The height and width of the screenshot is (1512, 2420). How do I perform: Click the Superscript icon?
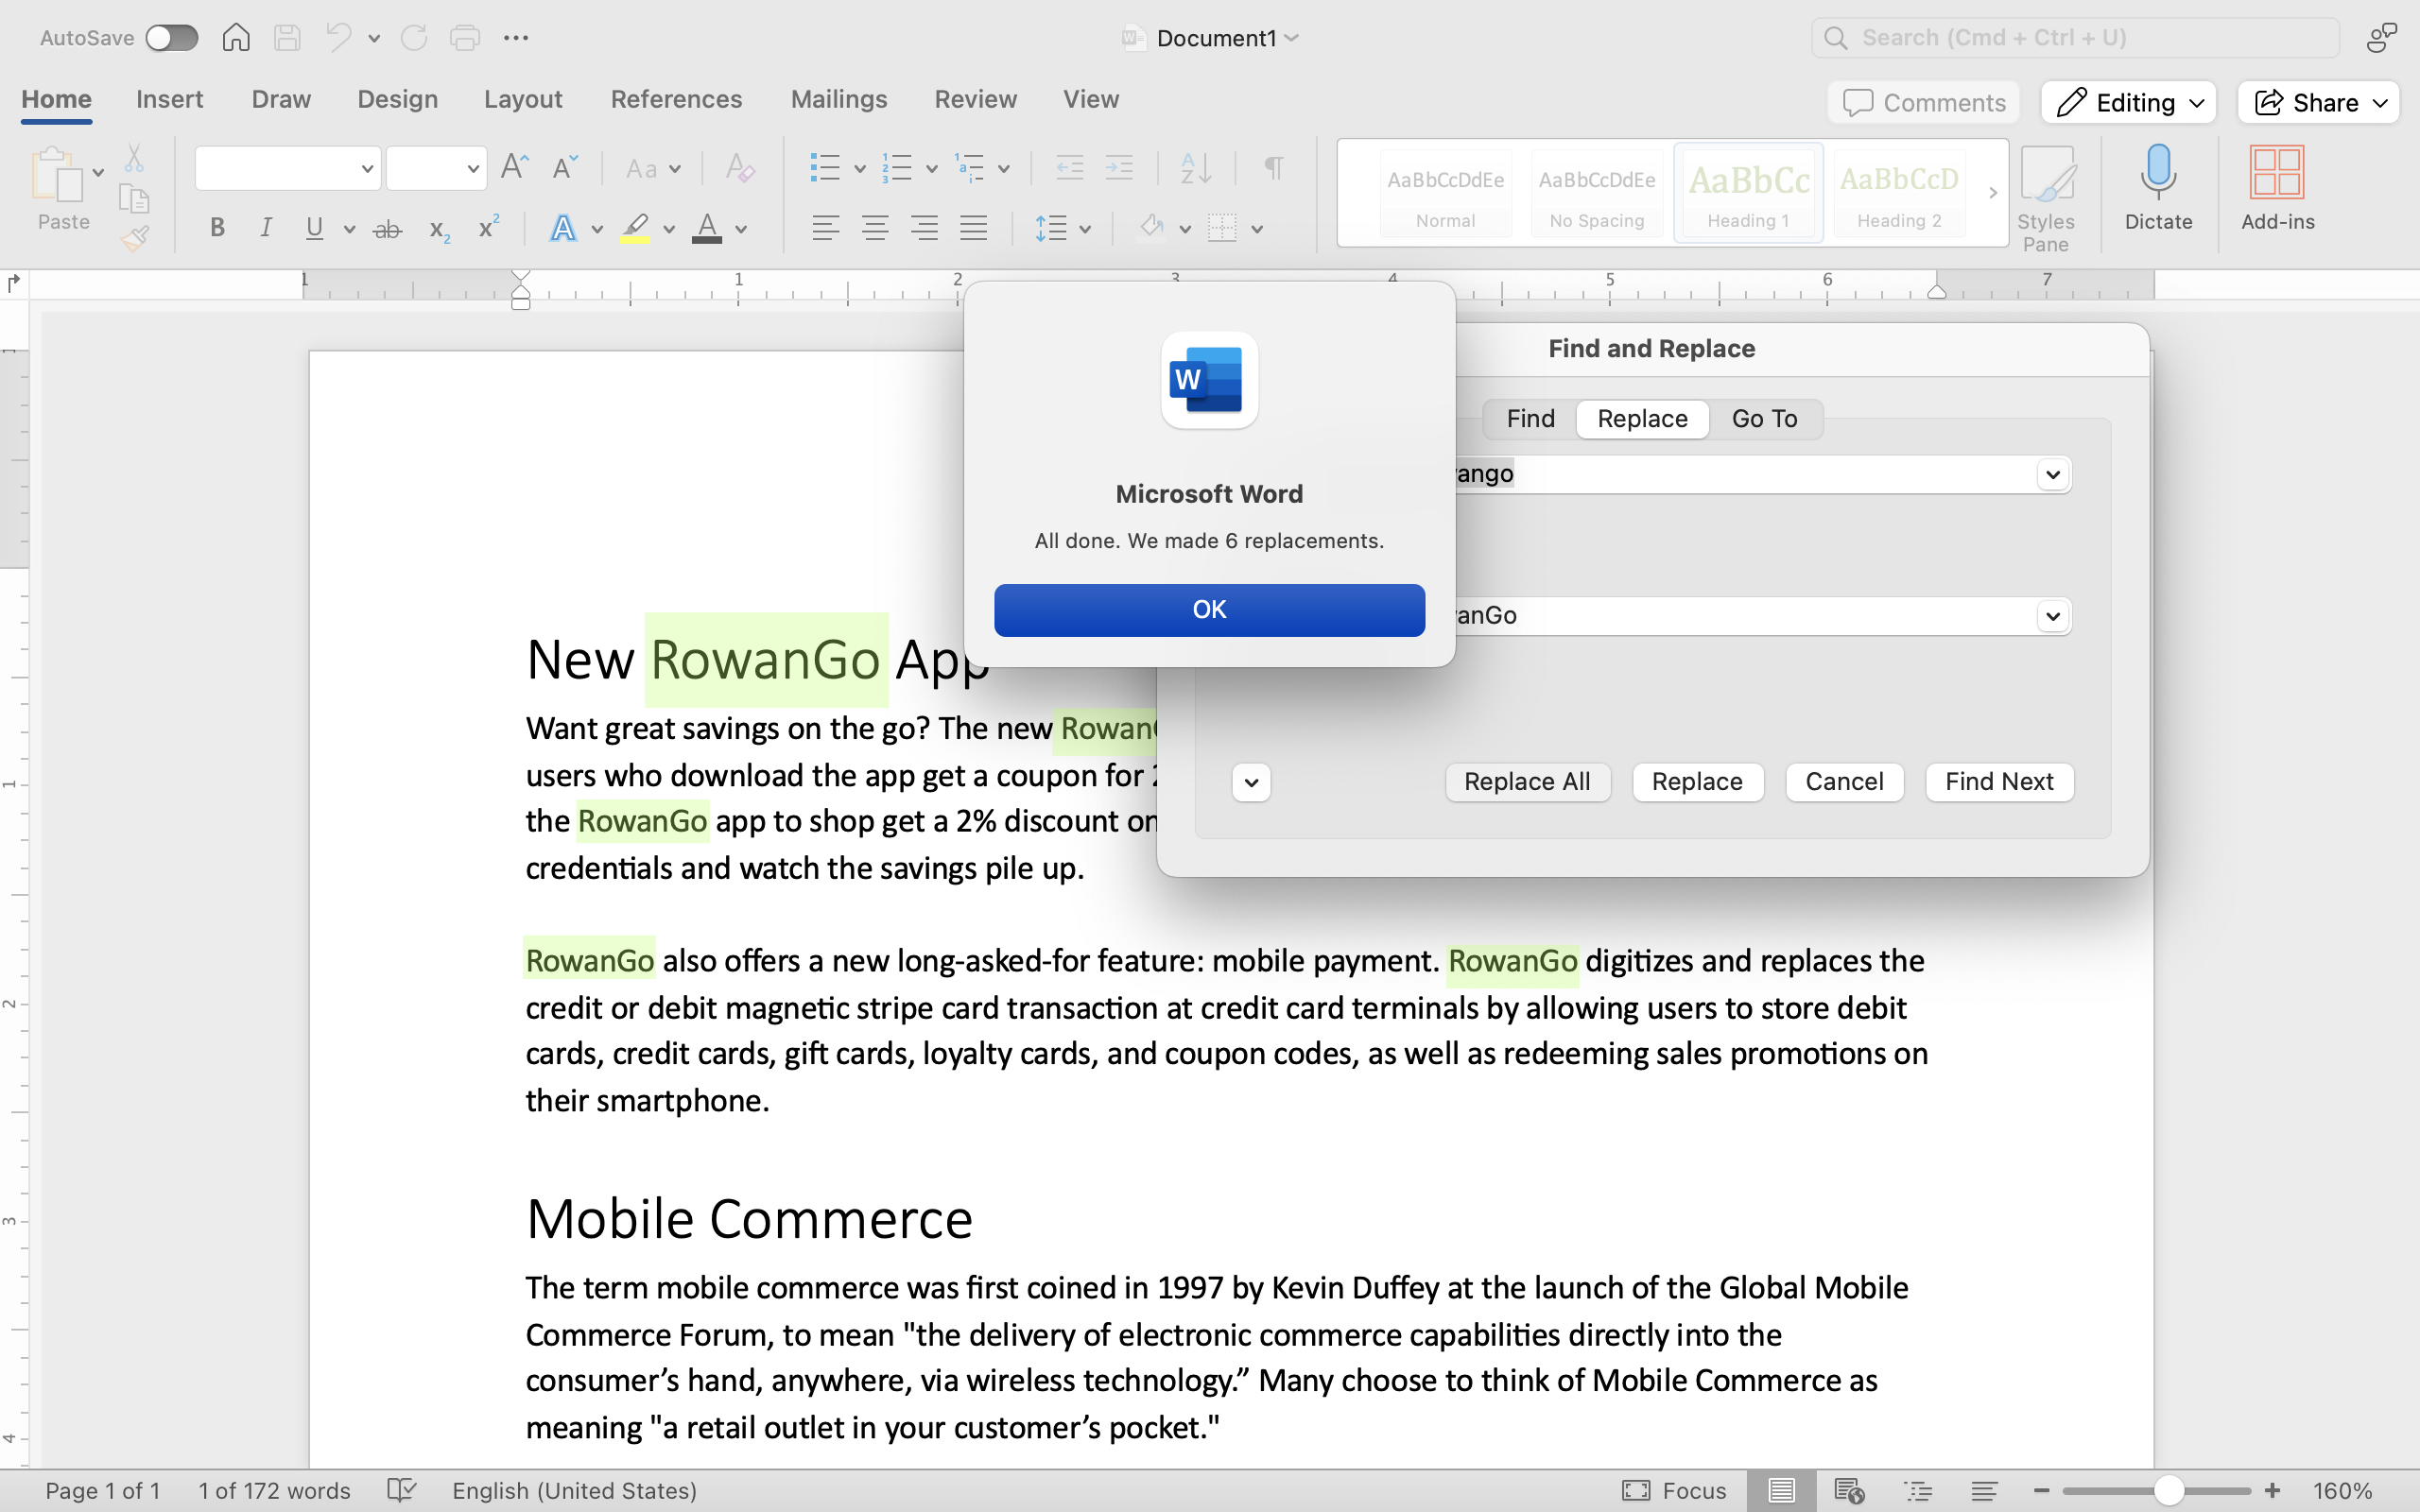tap(489, 227)
